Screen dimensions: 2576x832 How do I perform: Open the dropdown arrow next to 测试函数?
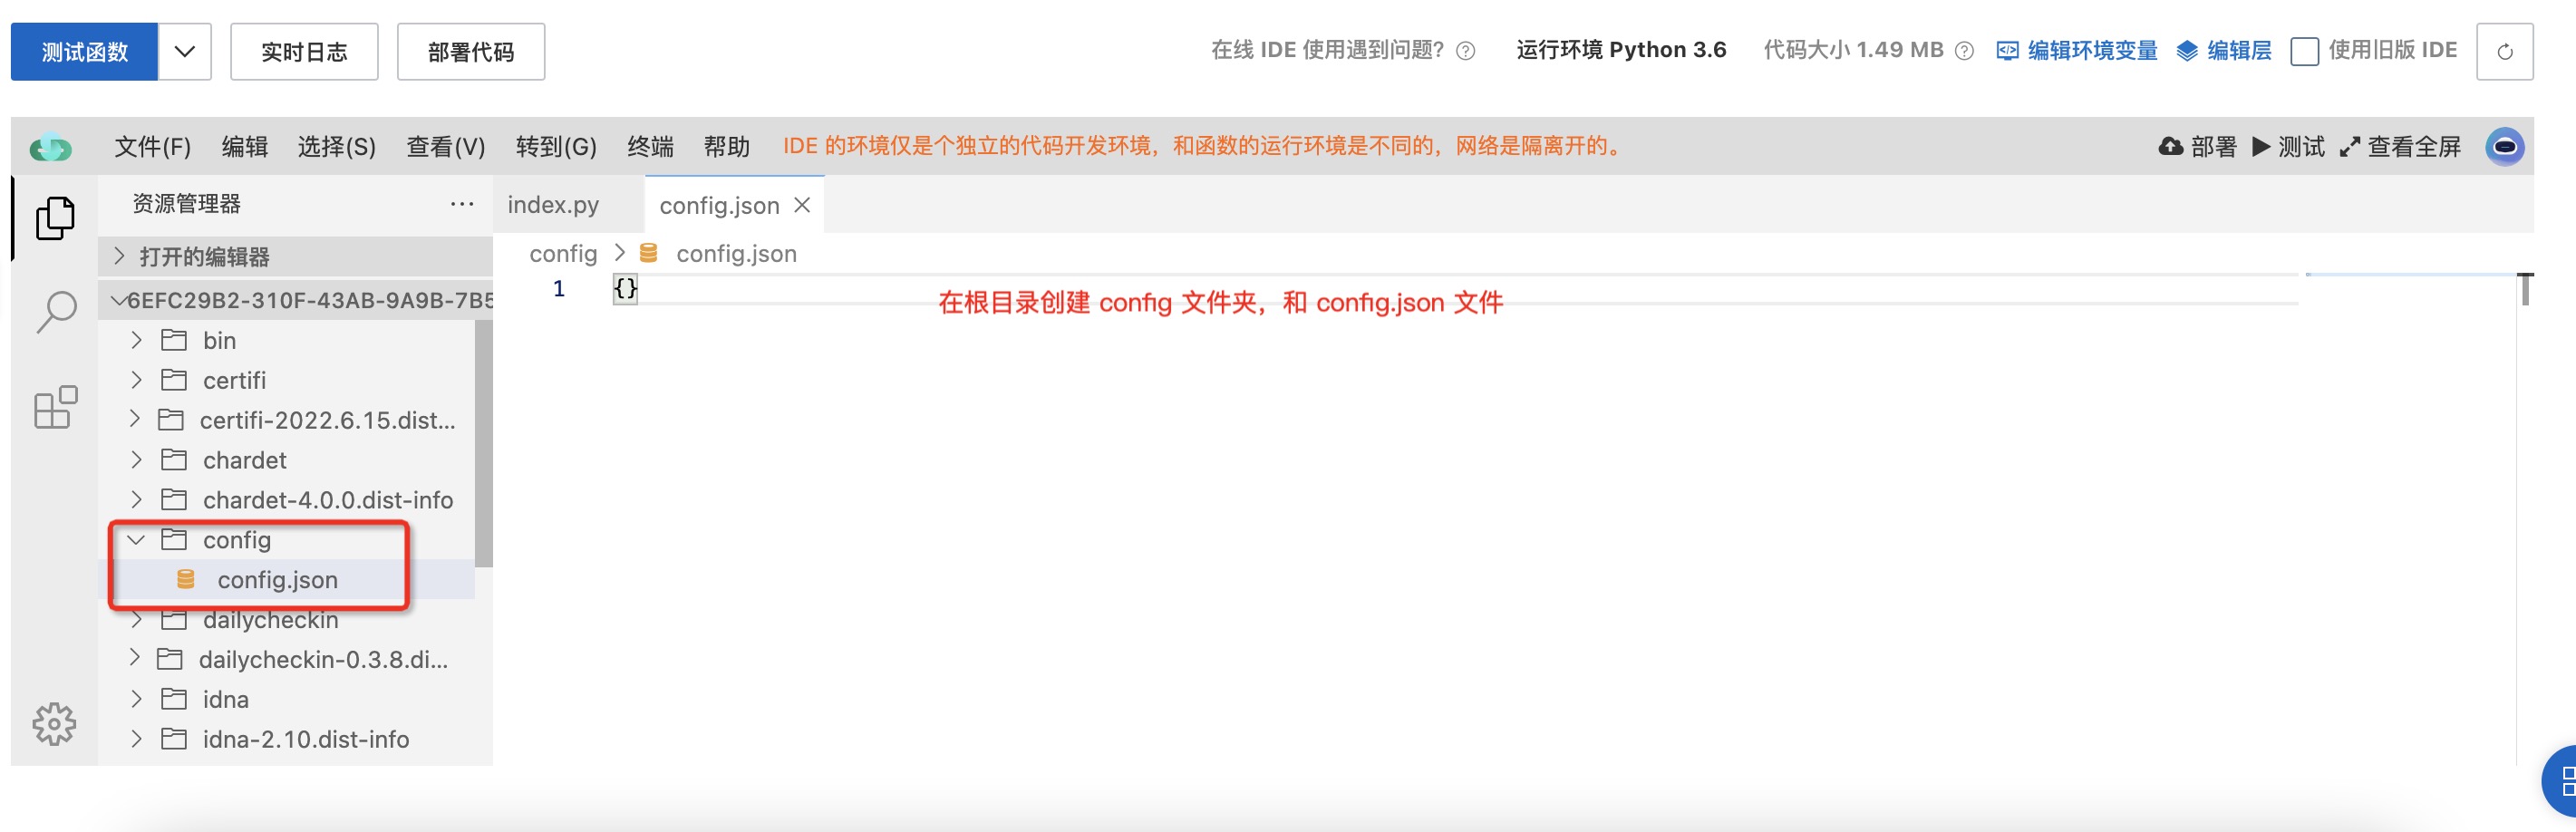[x=184, y=51]
